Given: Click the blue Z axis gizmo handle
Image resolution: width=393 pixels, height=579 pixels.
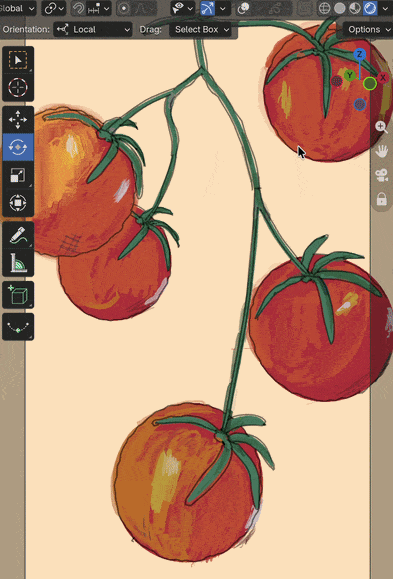Looking at the screenshot, I should click(359, 55).
